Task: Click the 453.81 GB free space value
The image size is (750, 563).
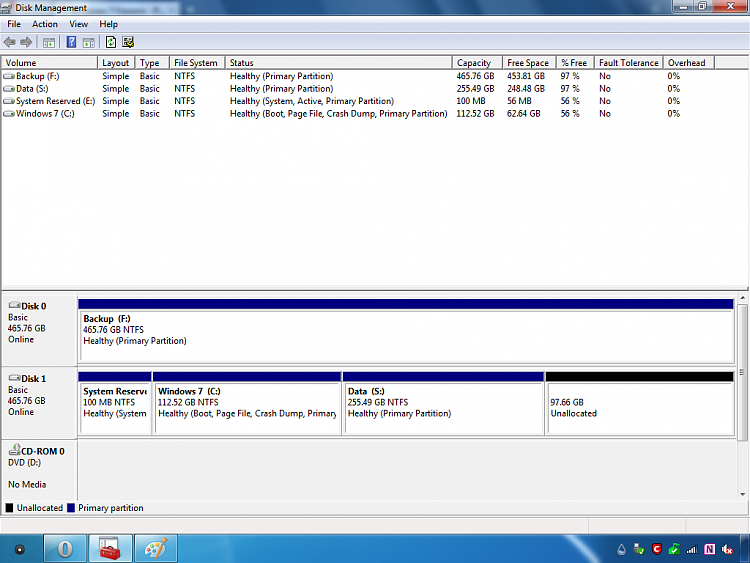Action: pos(526,76)
